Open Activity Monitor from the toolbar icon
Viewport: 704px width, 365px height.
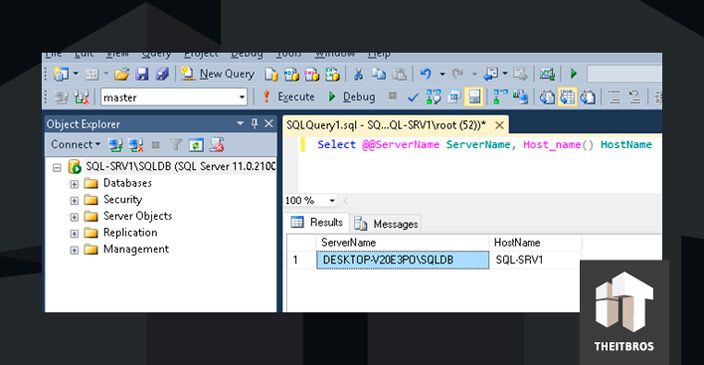[x=547, y=74]
